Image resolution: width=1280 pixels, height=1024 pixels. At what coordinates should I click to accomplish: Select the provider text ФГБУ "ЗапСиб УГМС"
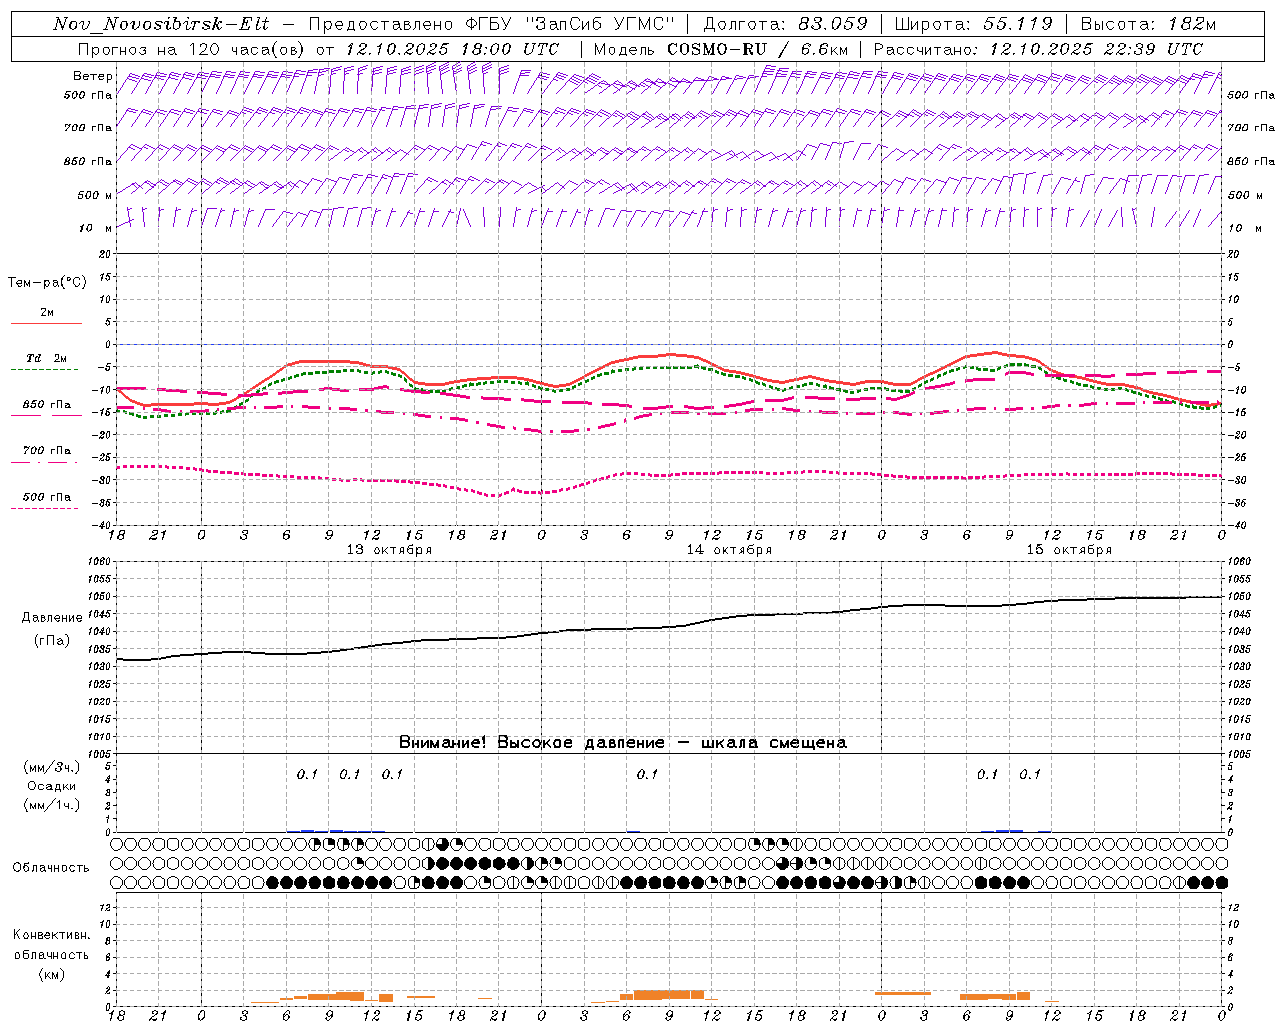coord(571,24)
